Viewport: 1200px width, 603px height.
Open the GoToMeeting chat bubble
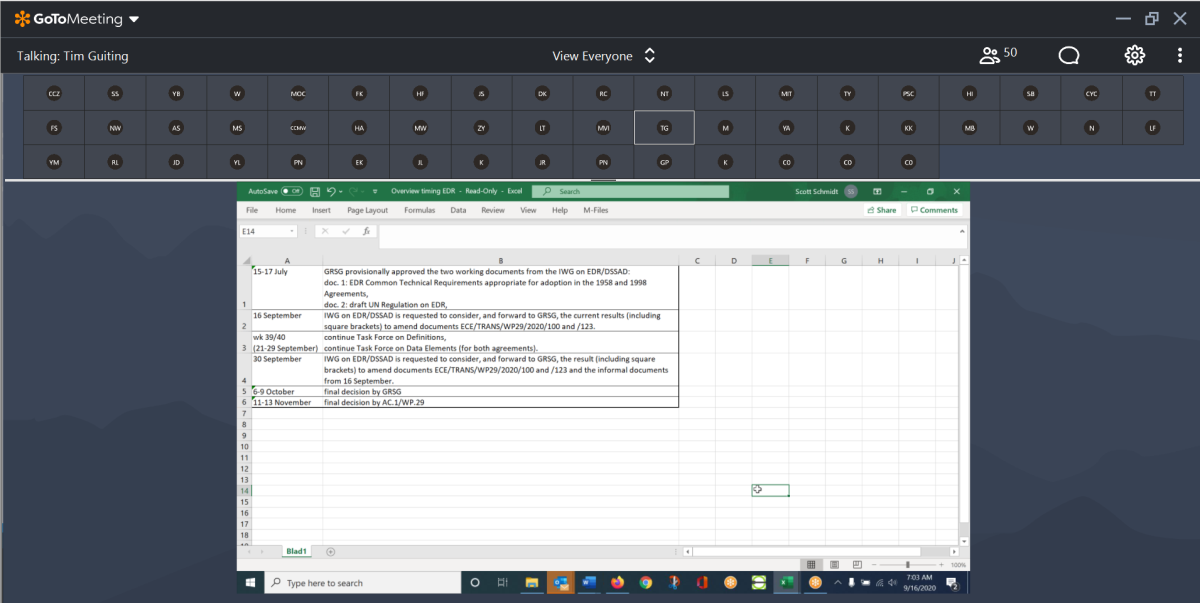1069,56
